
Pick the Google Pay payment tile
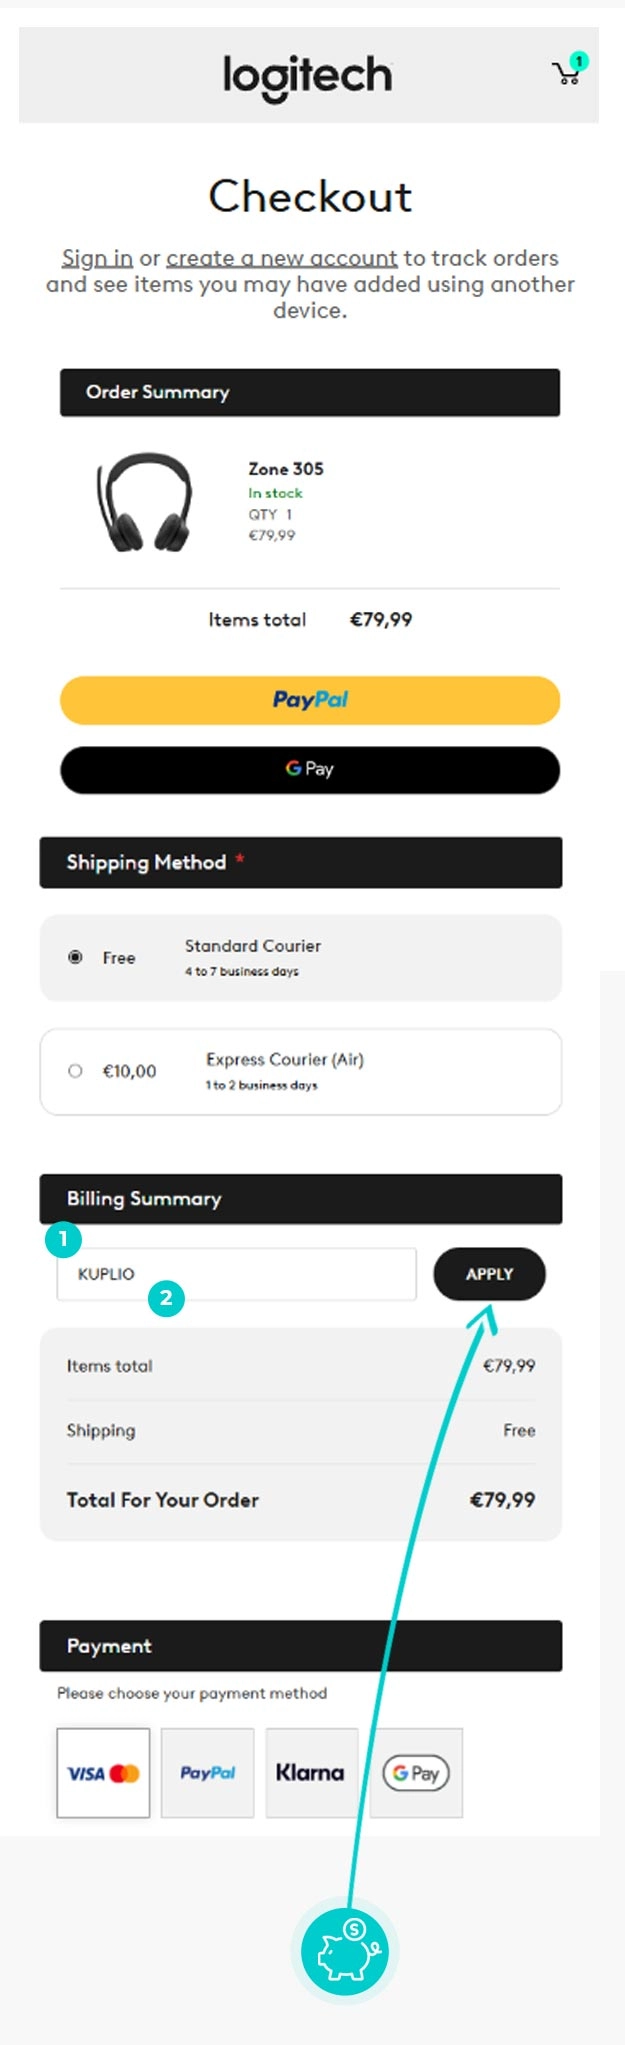416,1773
